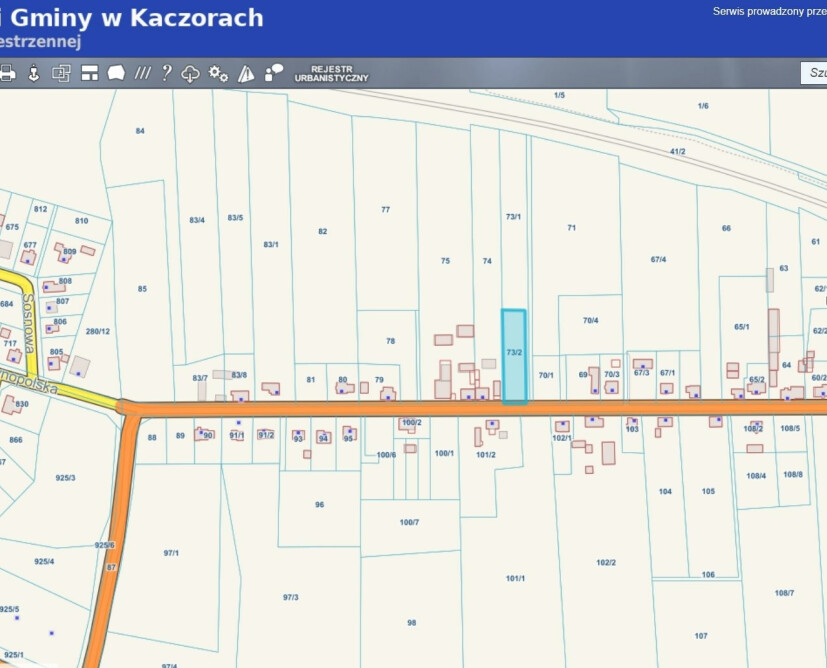The height and width of the screenshot is (668, 827).
Task: Click parcel label 925/3
Action: pyautogui.click(x=65, y=478)
